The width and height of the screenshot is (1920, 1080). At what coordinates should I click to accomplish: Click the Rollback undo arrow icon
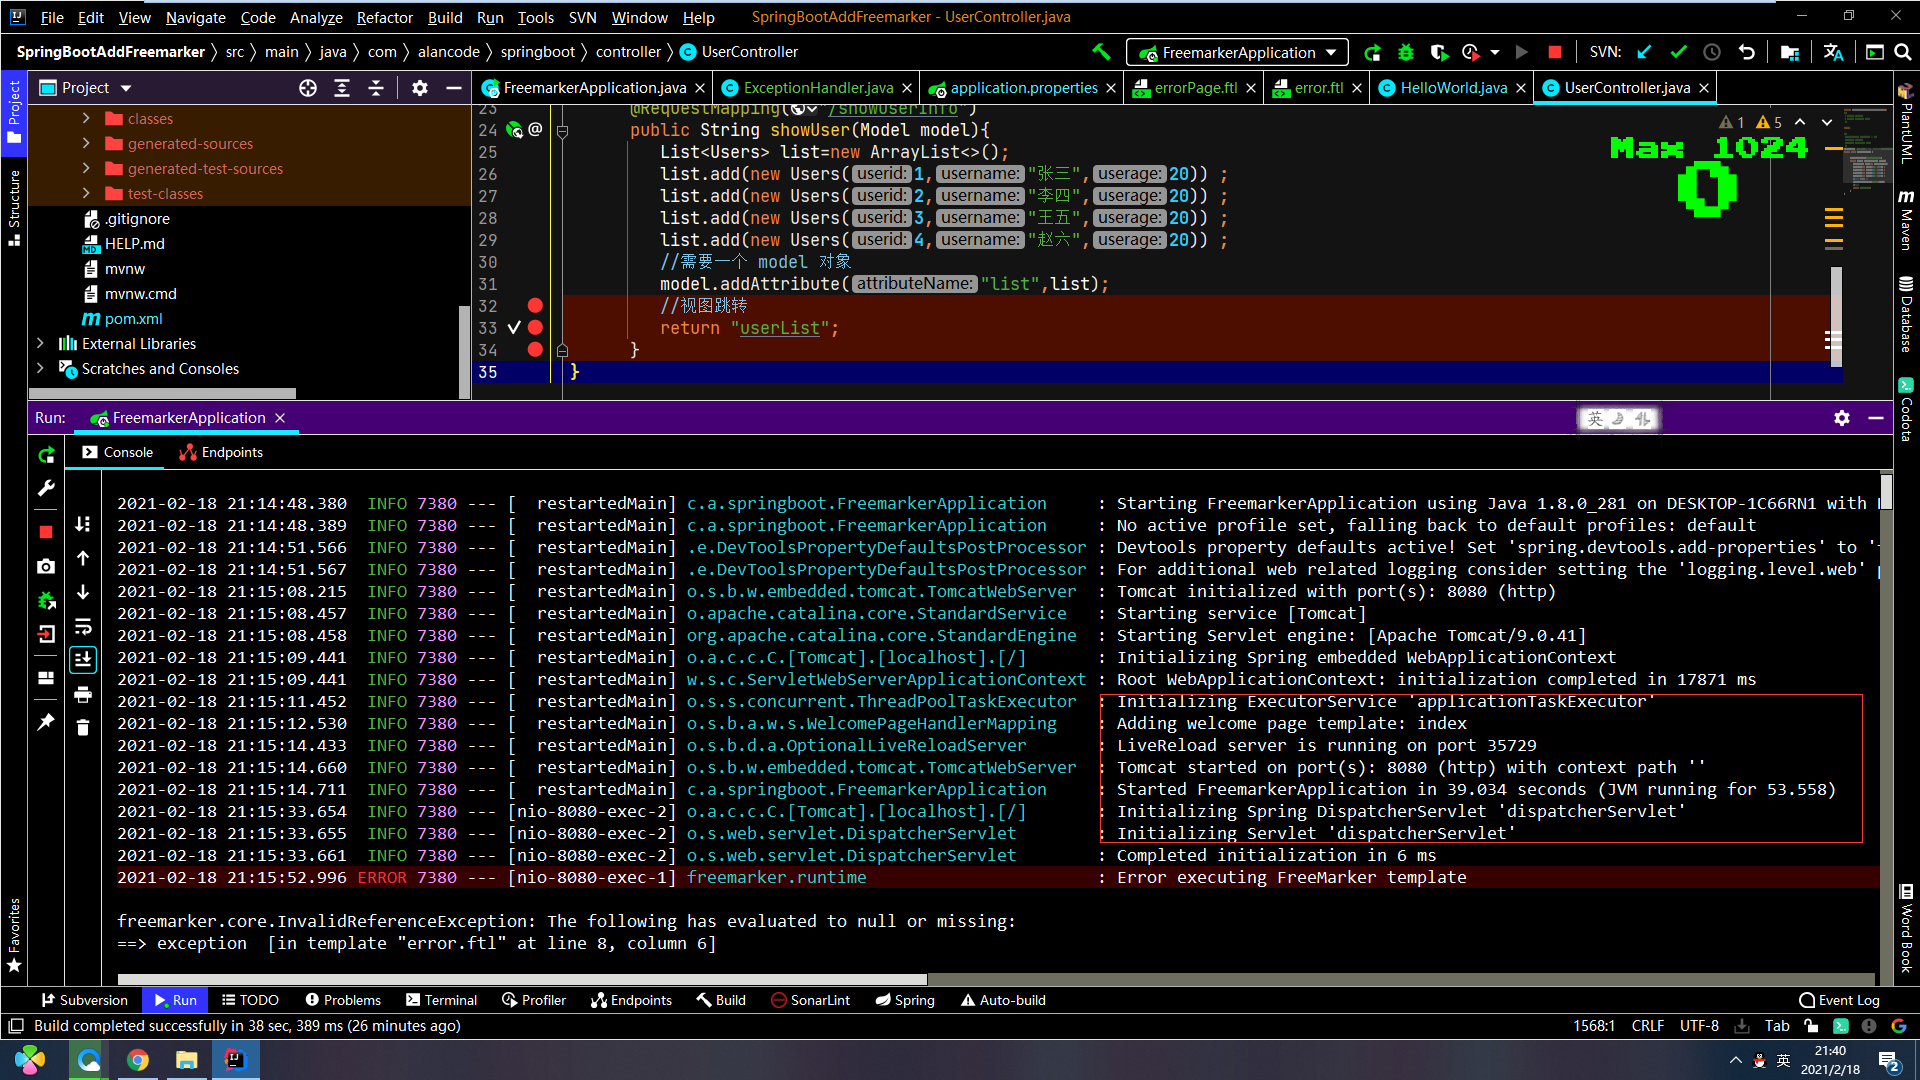1746,52
